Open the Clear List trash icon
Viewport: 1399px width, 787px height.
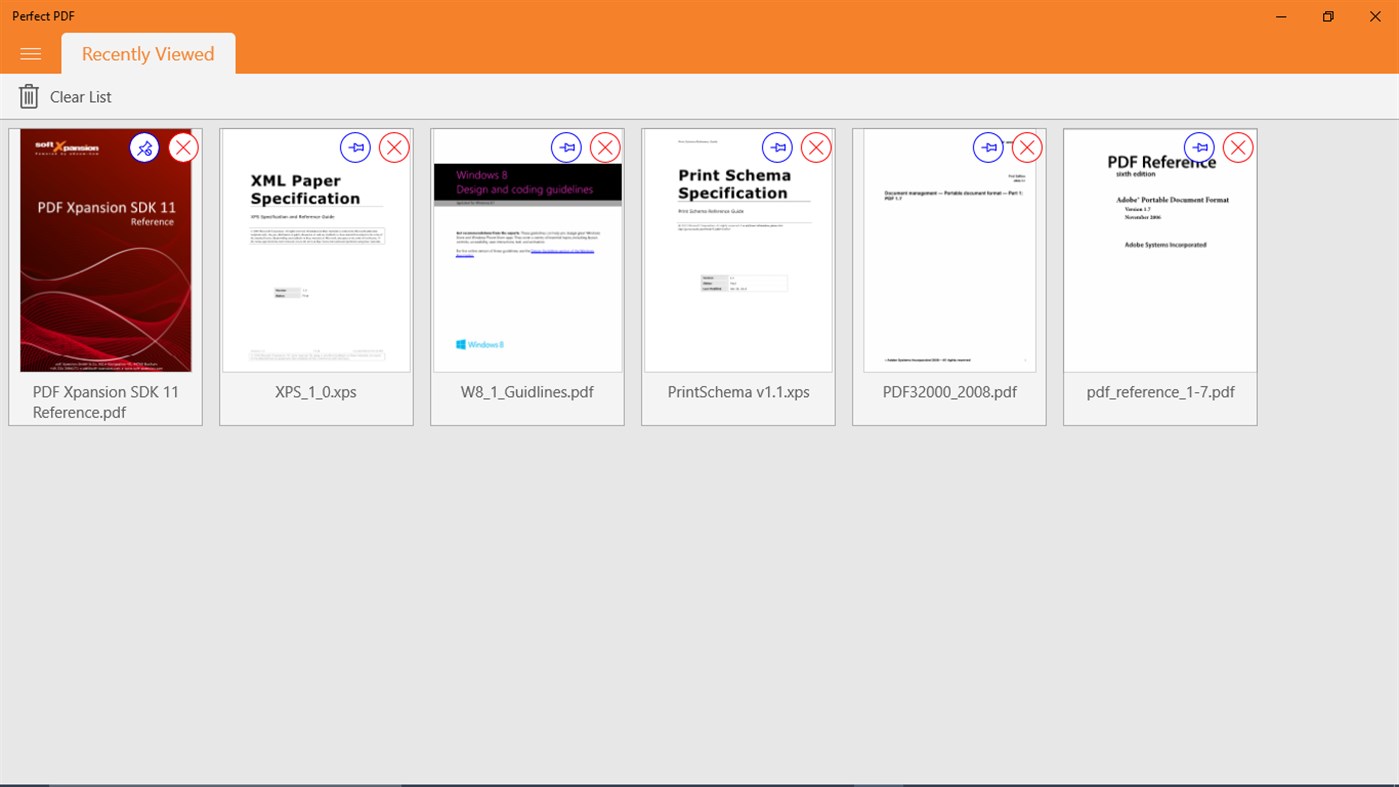[x=29, y=96]
